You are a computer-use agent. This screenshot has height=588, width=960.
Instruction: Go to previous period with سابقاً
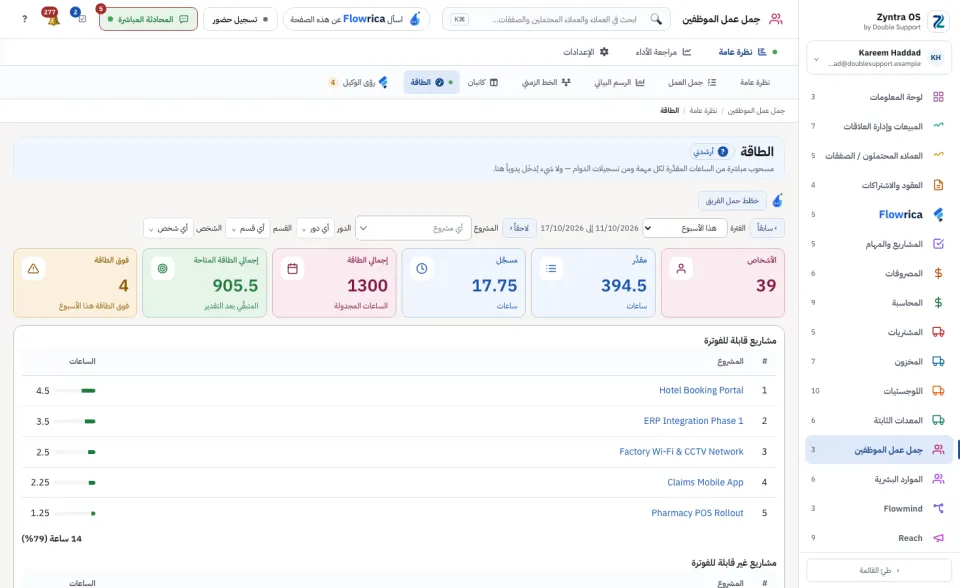click(767, 228)
